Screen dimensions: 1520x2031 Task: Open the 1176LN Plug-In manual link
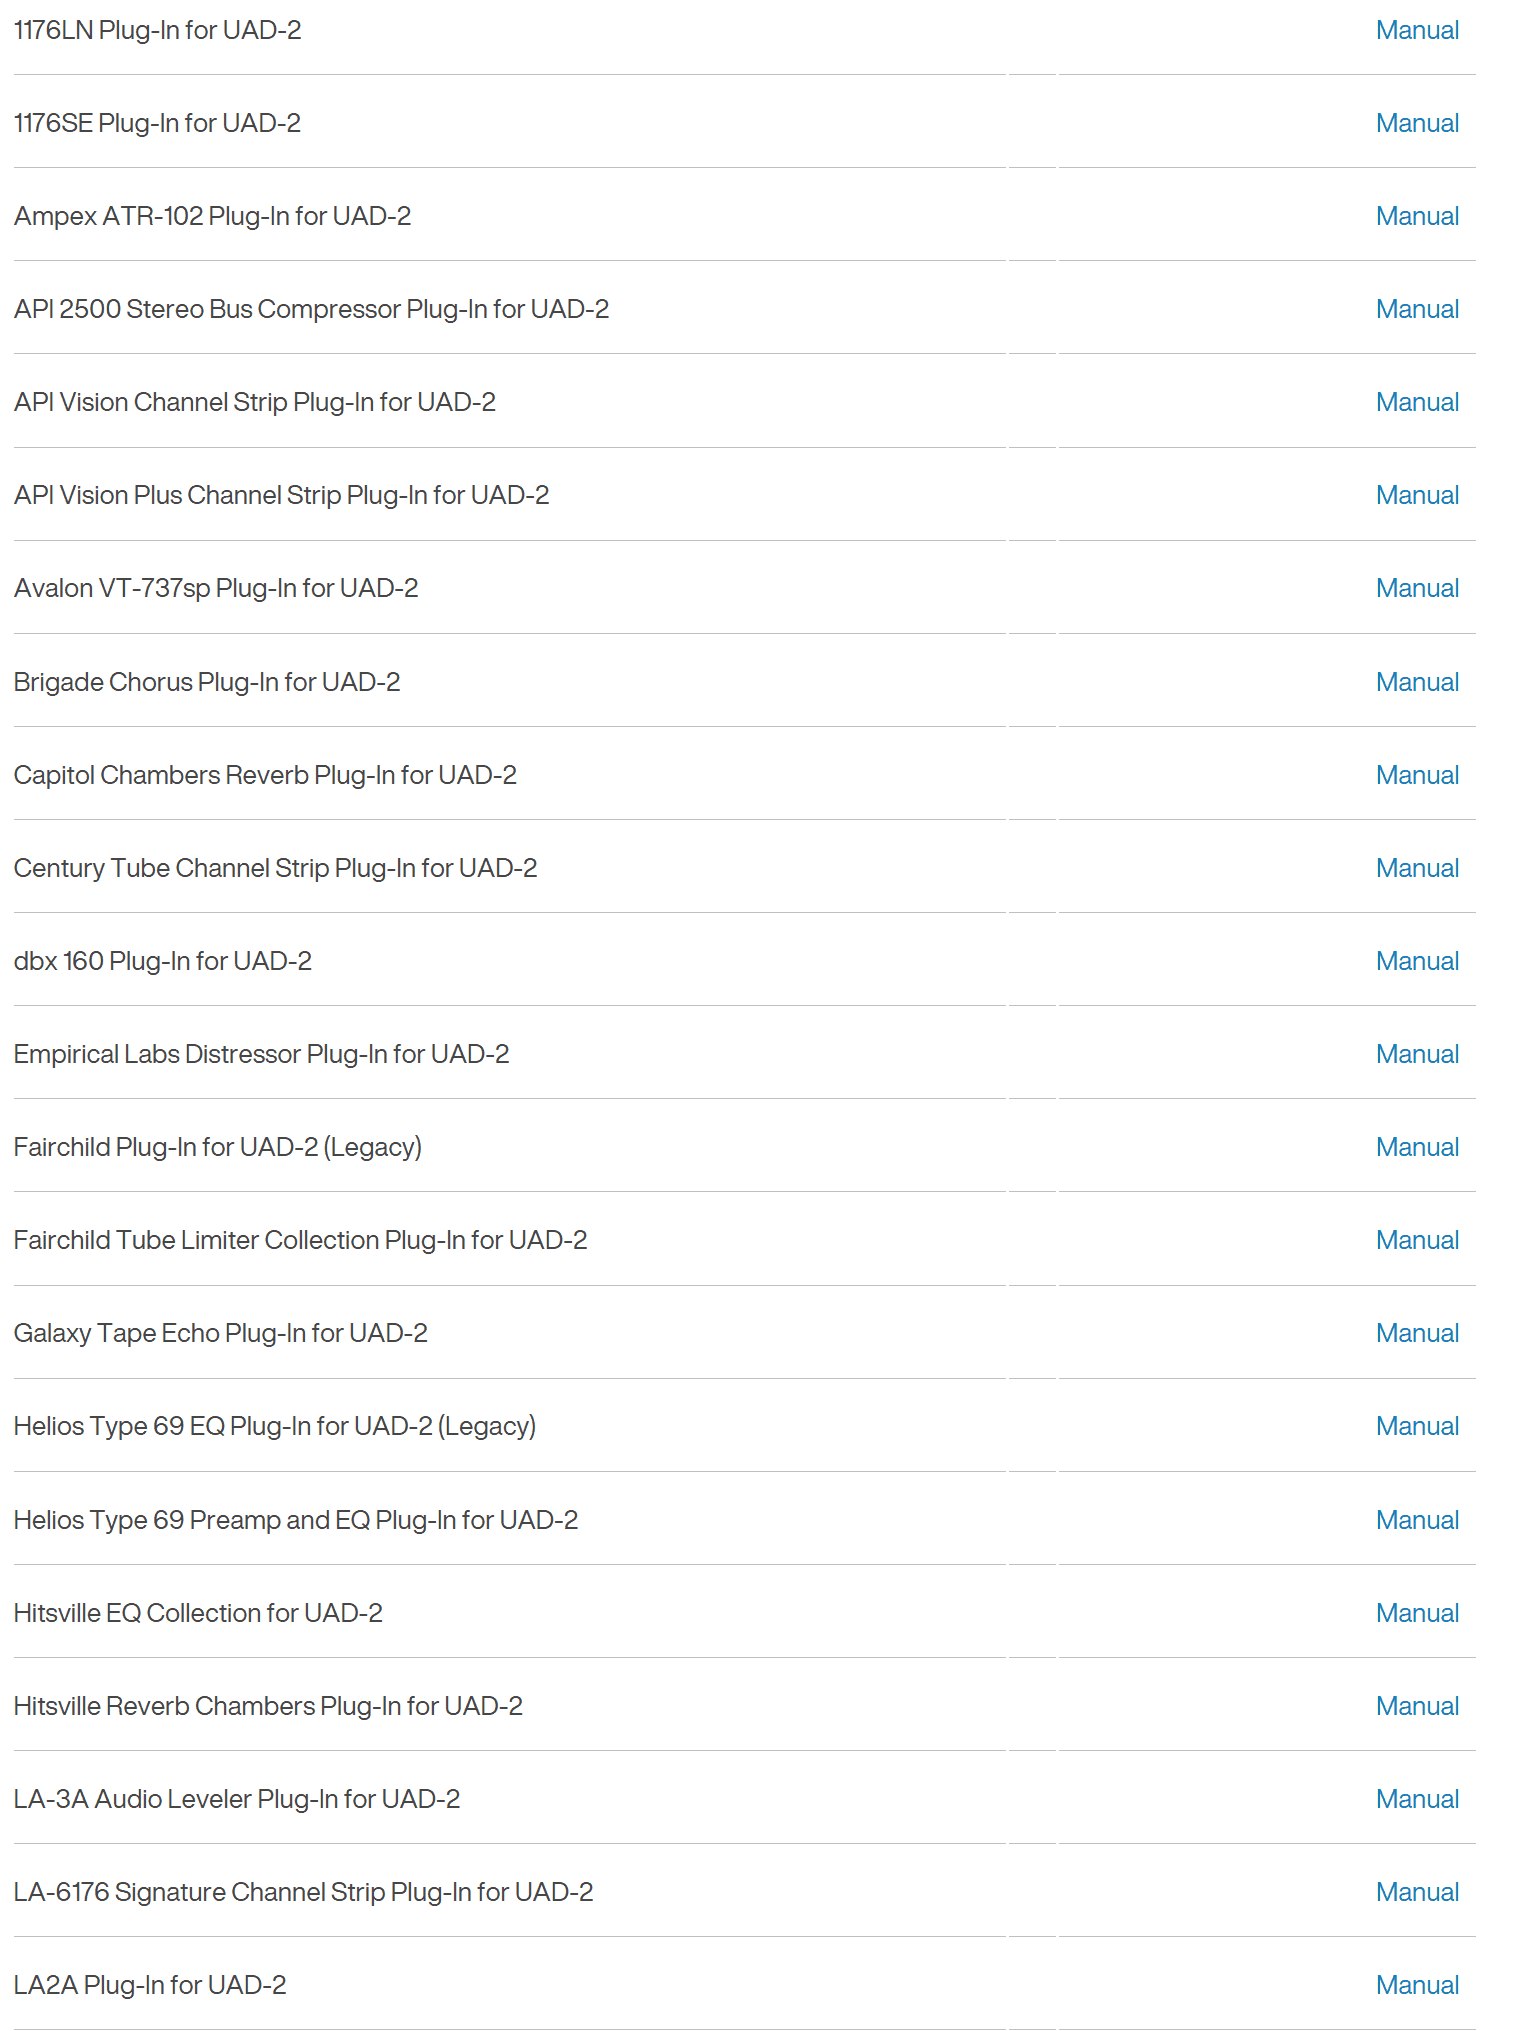coord(1417,31)
